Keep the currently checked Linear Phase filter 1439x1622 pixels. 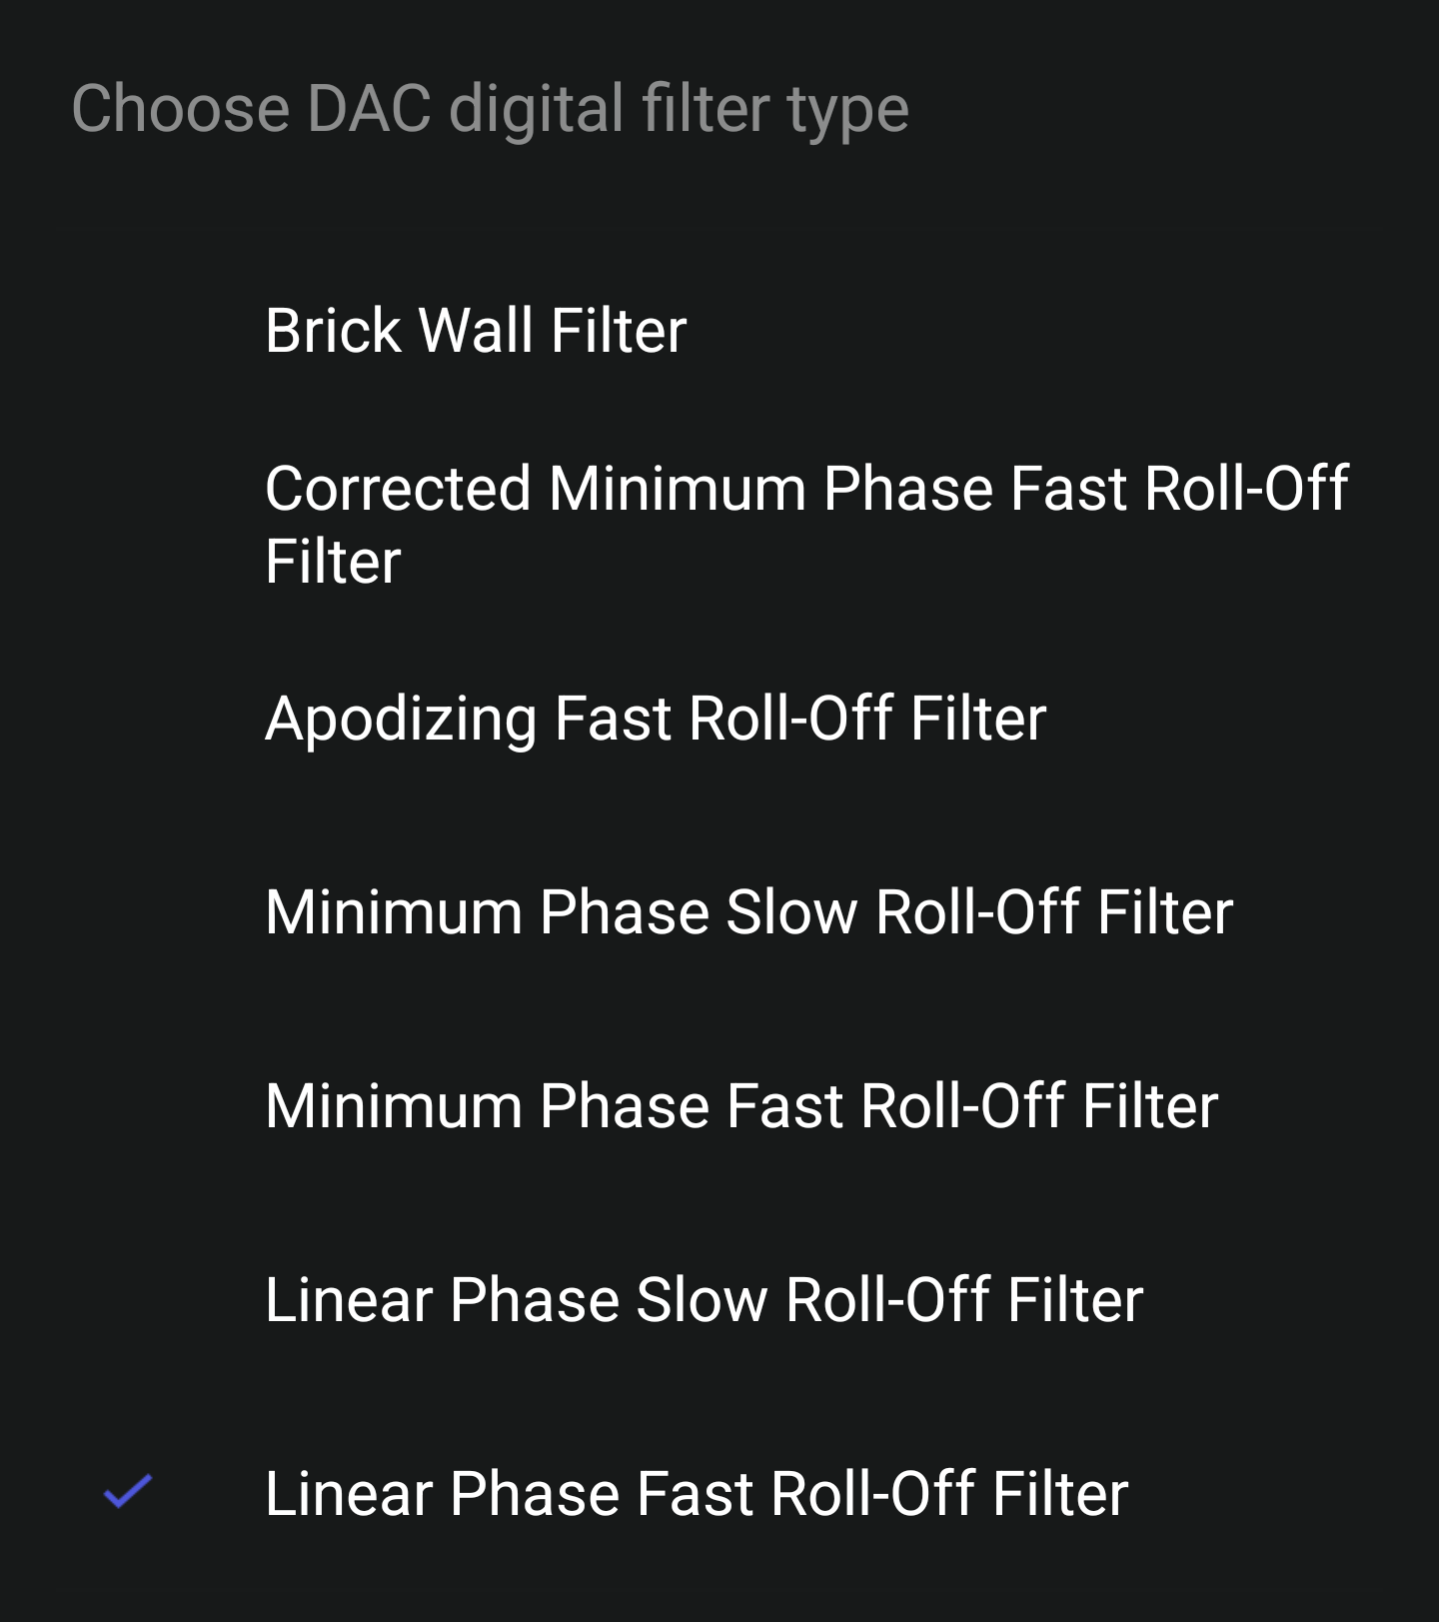pos(696,1493)
